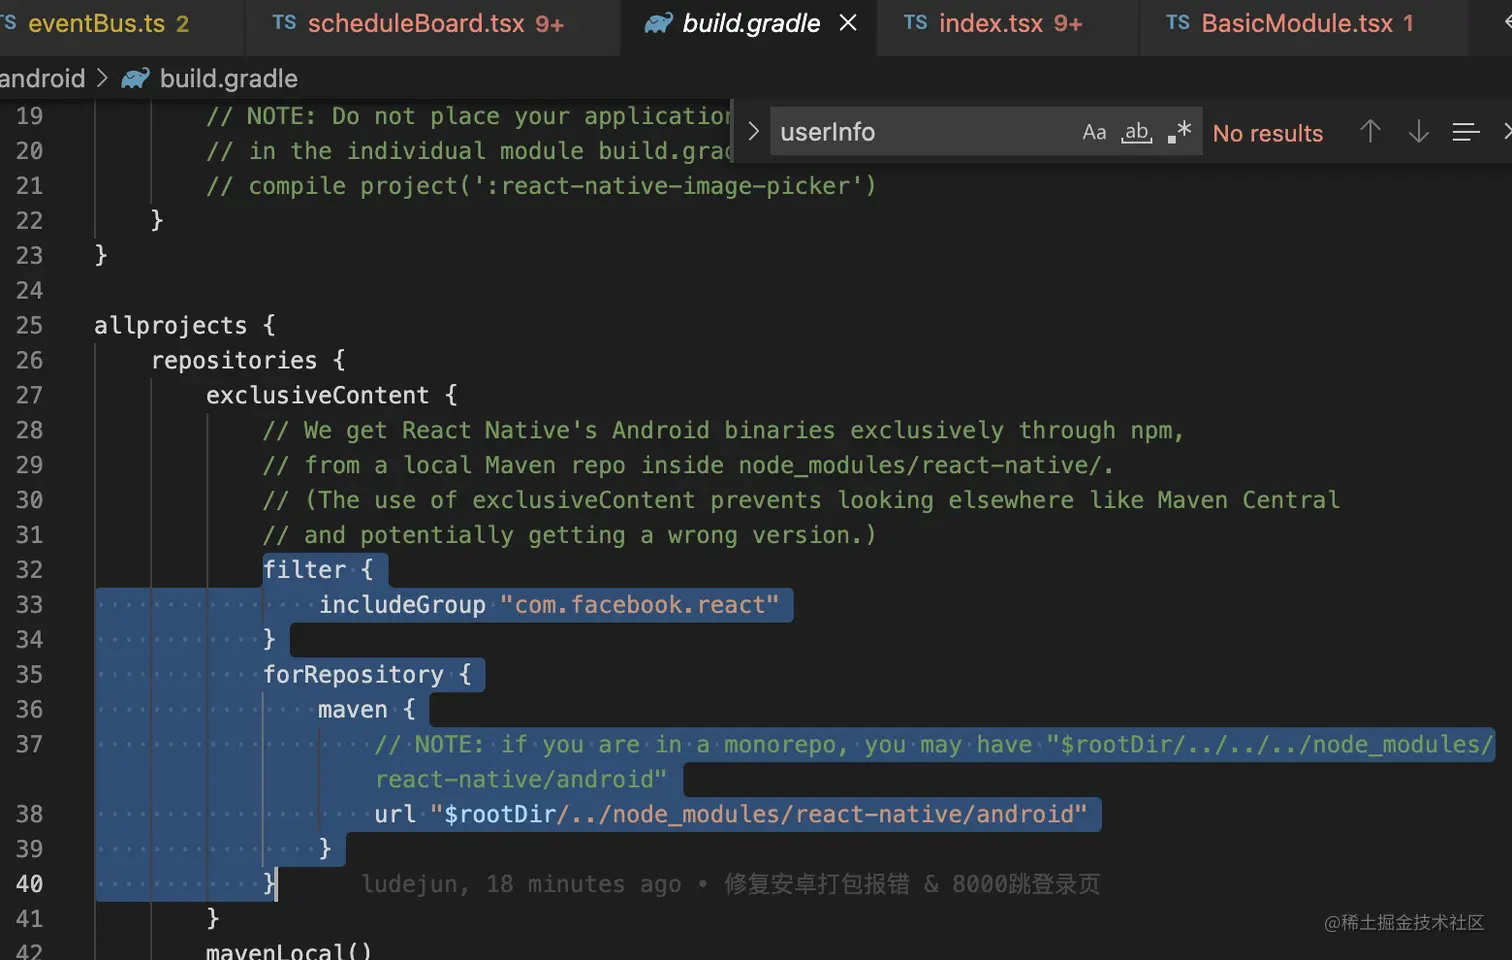Switch to the eventBus.ts tab
This screenshot has width=1512, height=960.
108,23
